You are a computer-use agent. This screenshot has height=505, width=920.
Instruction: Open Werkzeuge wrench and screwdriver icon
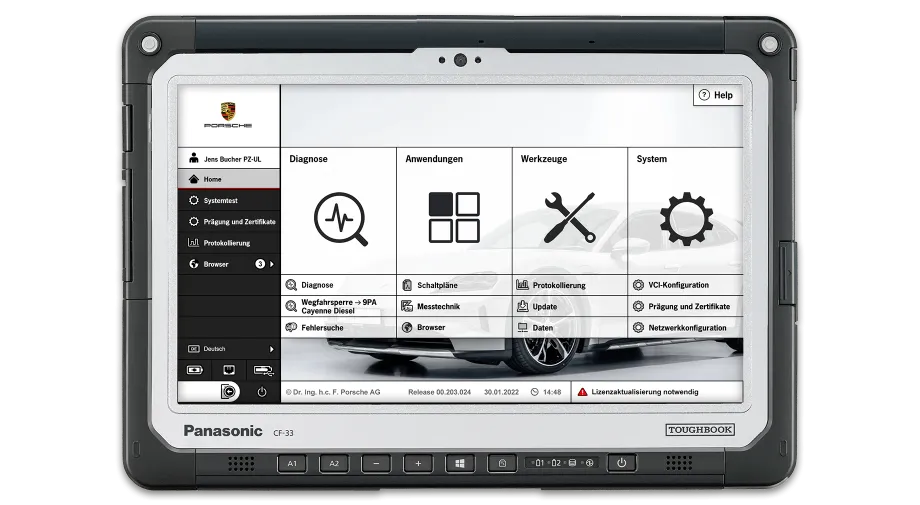coord(570,218)
